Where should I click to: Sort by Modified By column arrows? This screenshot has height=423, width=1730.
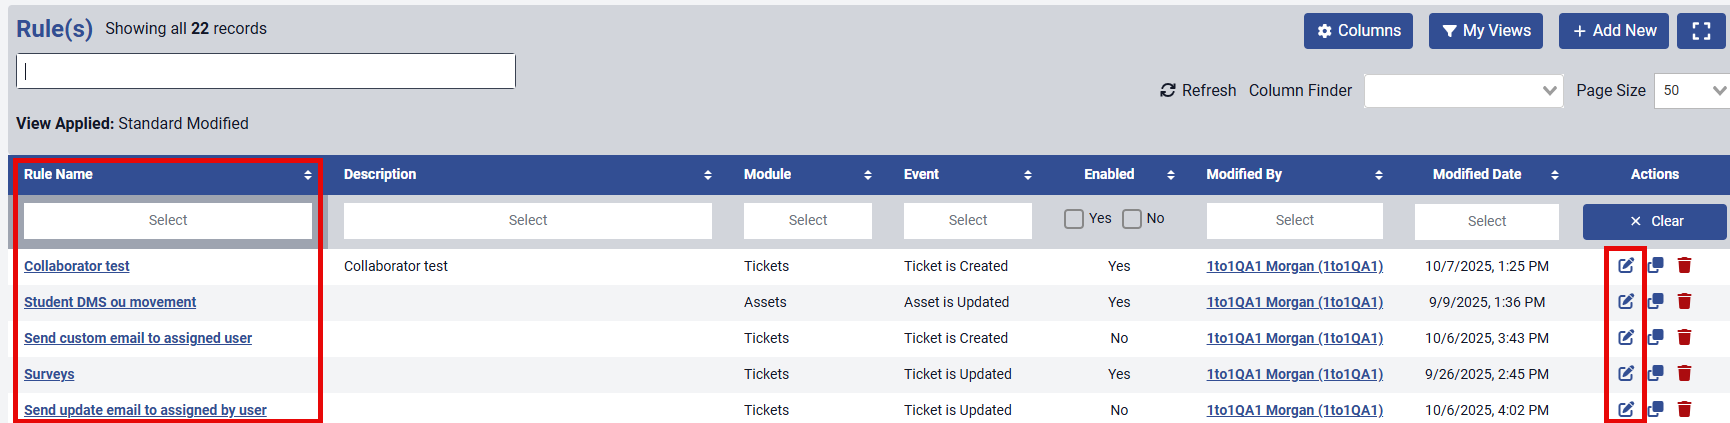pyautogui.click(x=1379, y=175)
